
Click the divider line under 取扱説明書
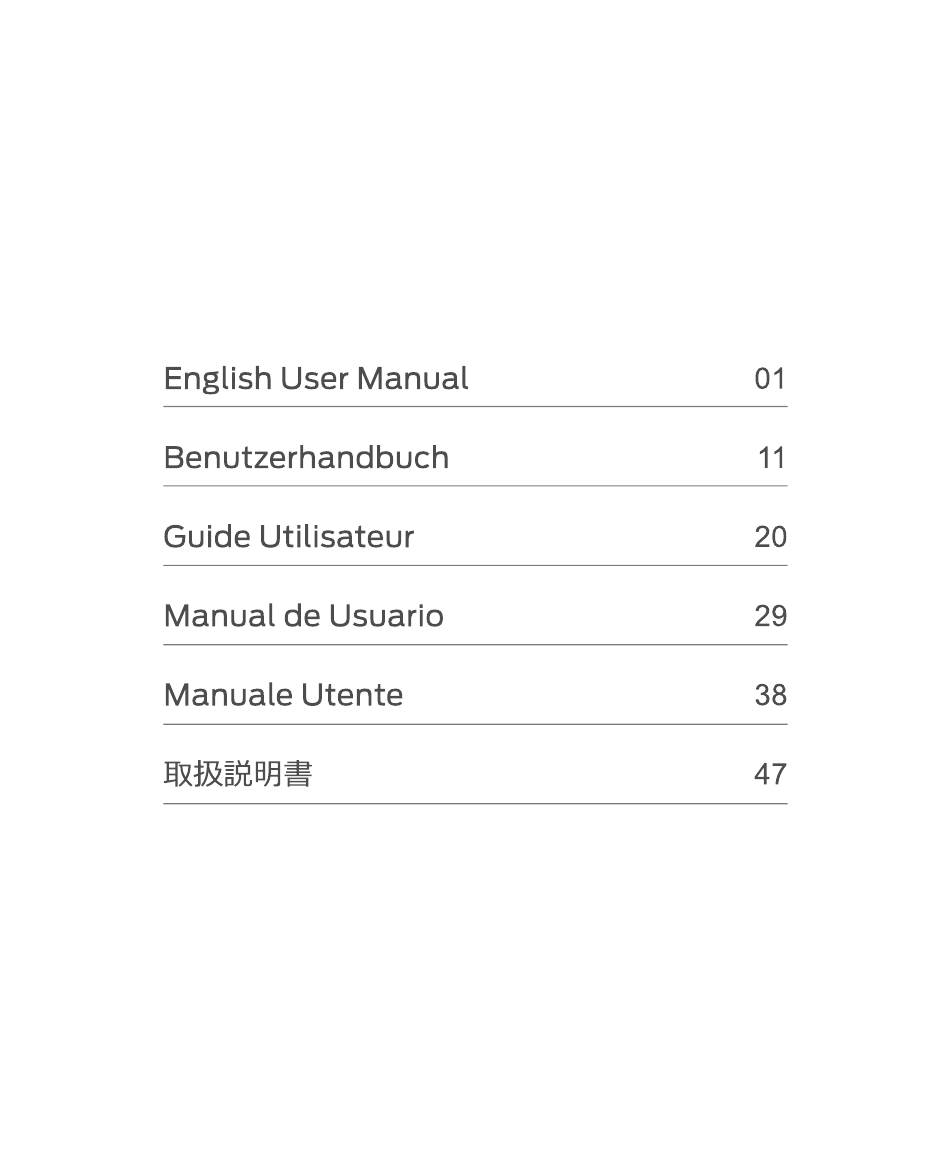click(x=475, y=804)
